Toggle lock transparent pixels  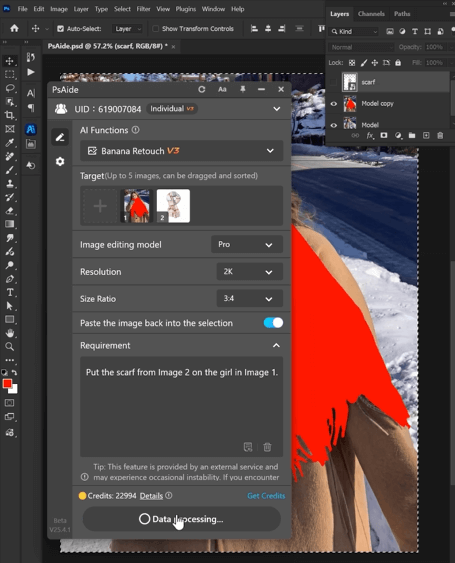[x=352, y=63]
